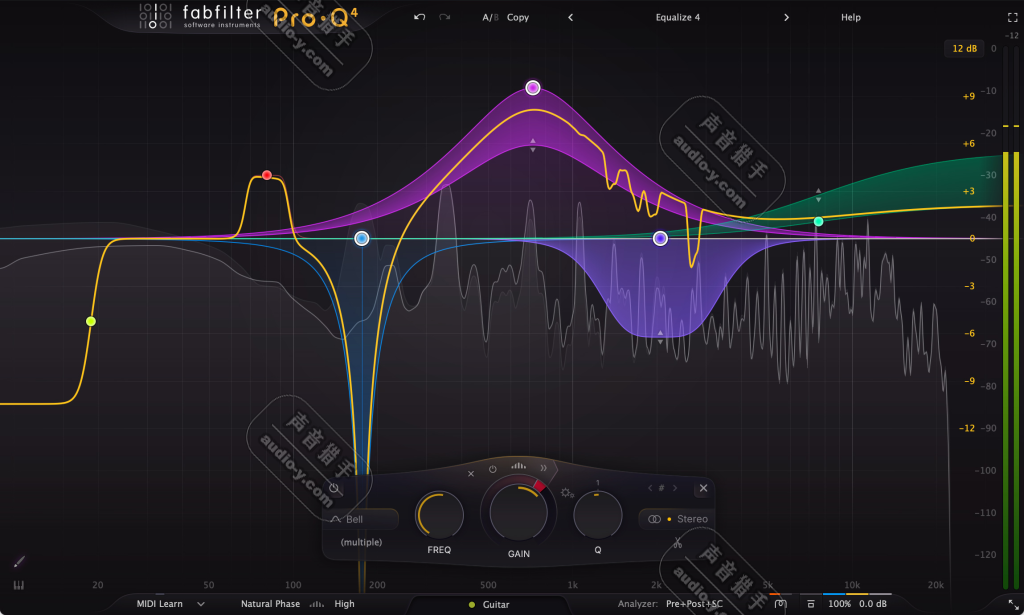This screenshot has height=615, width=1024.
Task: Open the Bell filter shape dropdown
Action: point(360,518)
